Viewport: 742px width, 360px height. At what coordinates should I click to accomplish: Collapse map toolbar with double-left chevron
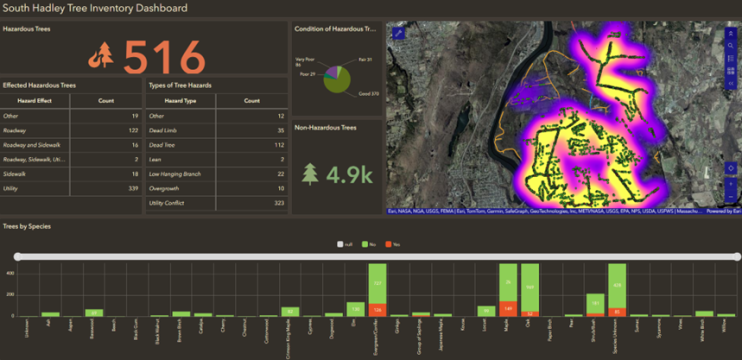(731, 83)
